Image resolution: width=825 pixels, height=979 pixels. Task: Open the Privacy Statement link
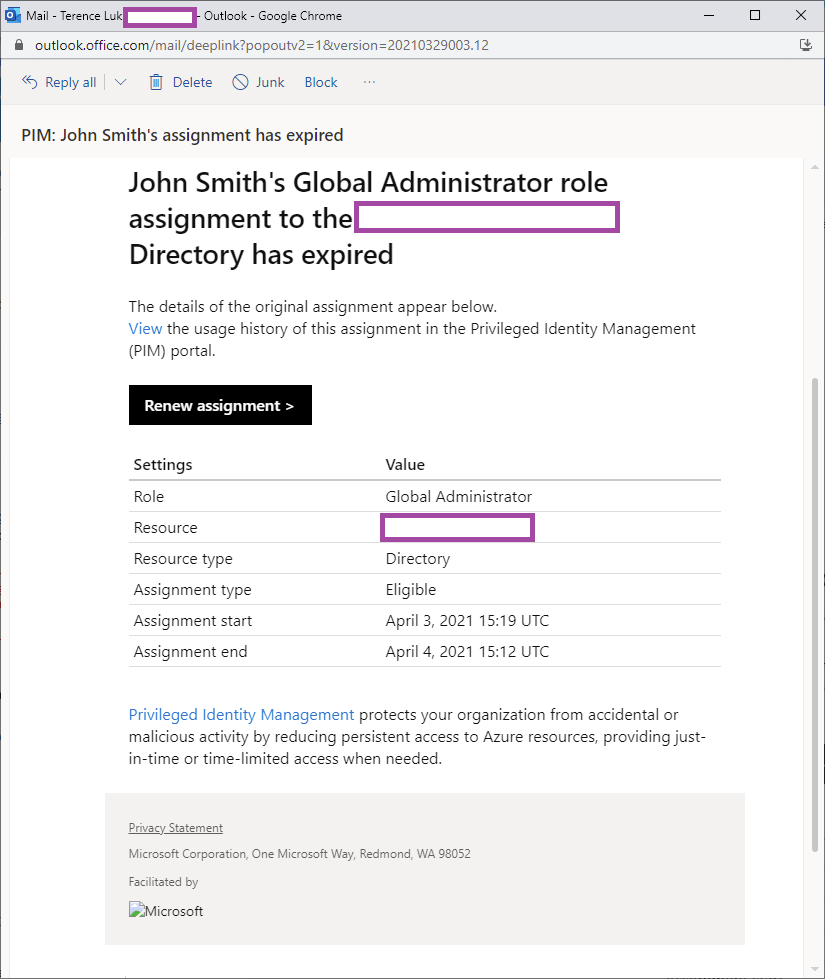pyautogui.click(x=175, y=828)
